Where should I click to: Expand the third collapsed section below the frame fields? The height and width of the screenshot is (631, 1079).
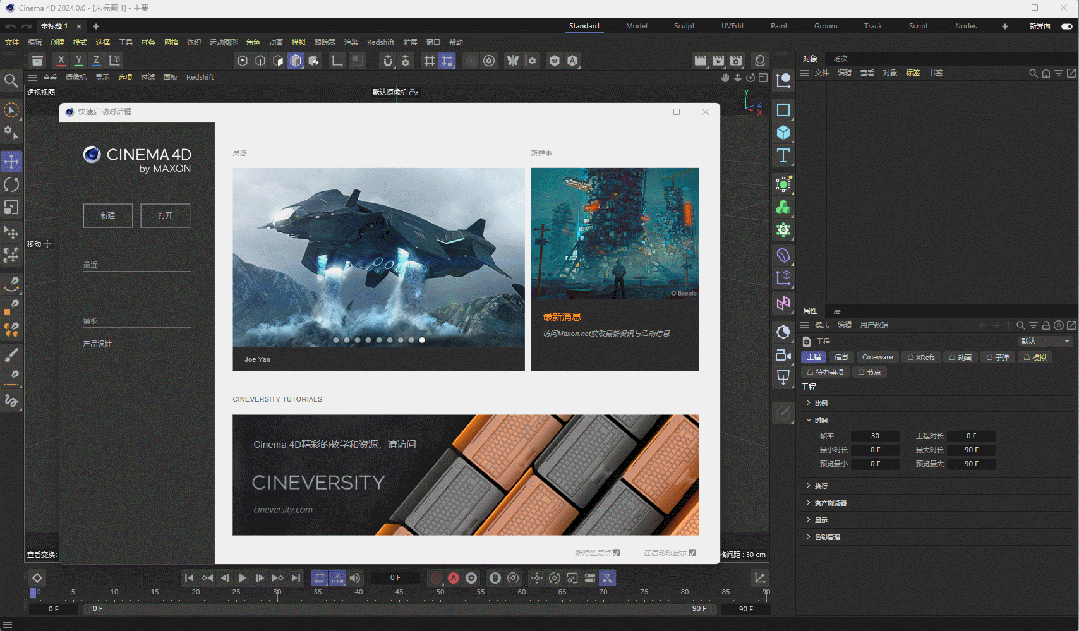[808, 520]
